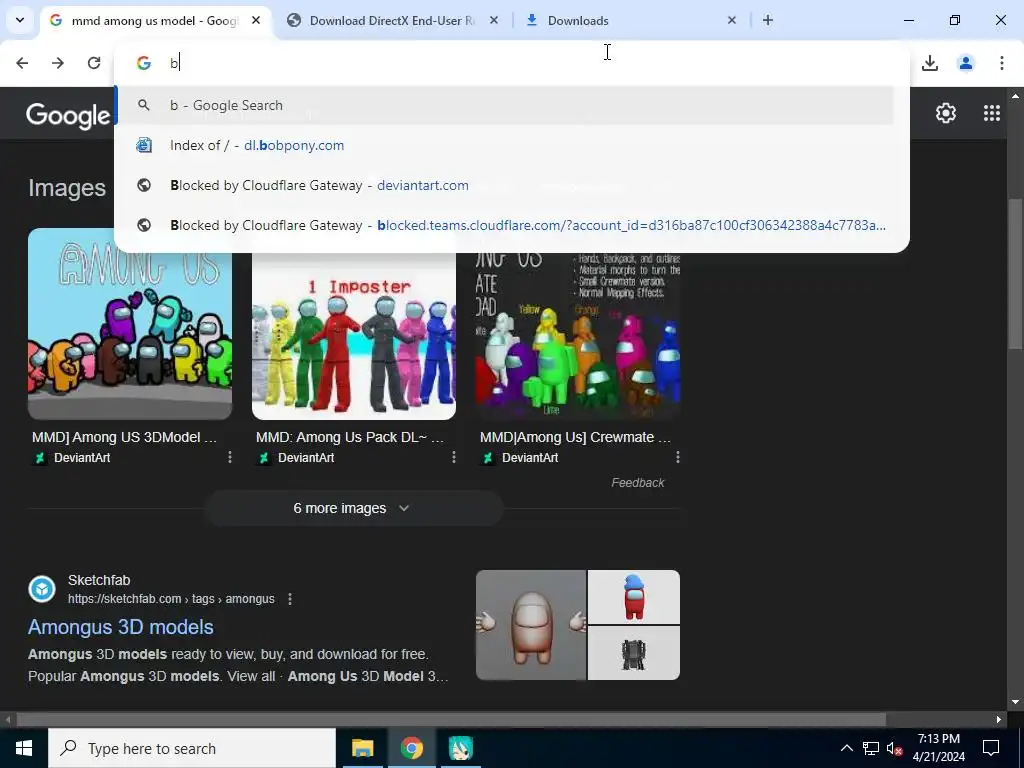Open Chrome downloads icon in toolbar
The width and height of the screenshot is (1024, 768).
coord(929,63)
